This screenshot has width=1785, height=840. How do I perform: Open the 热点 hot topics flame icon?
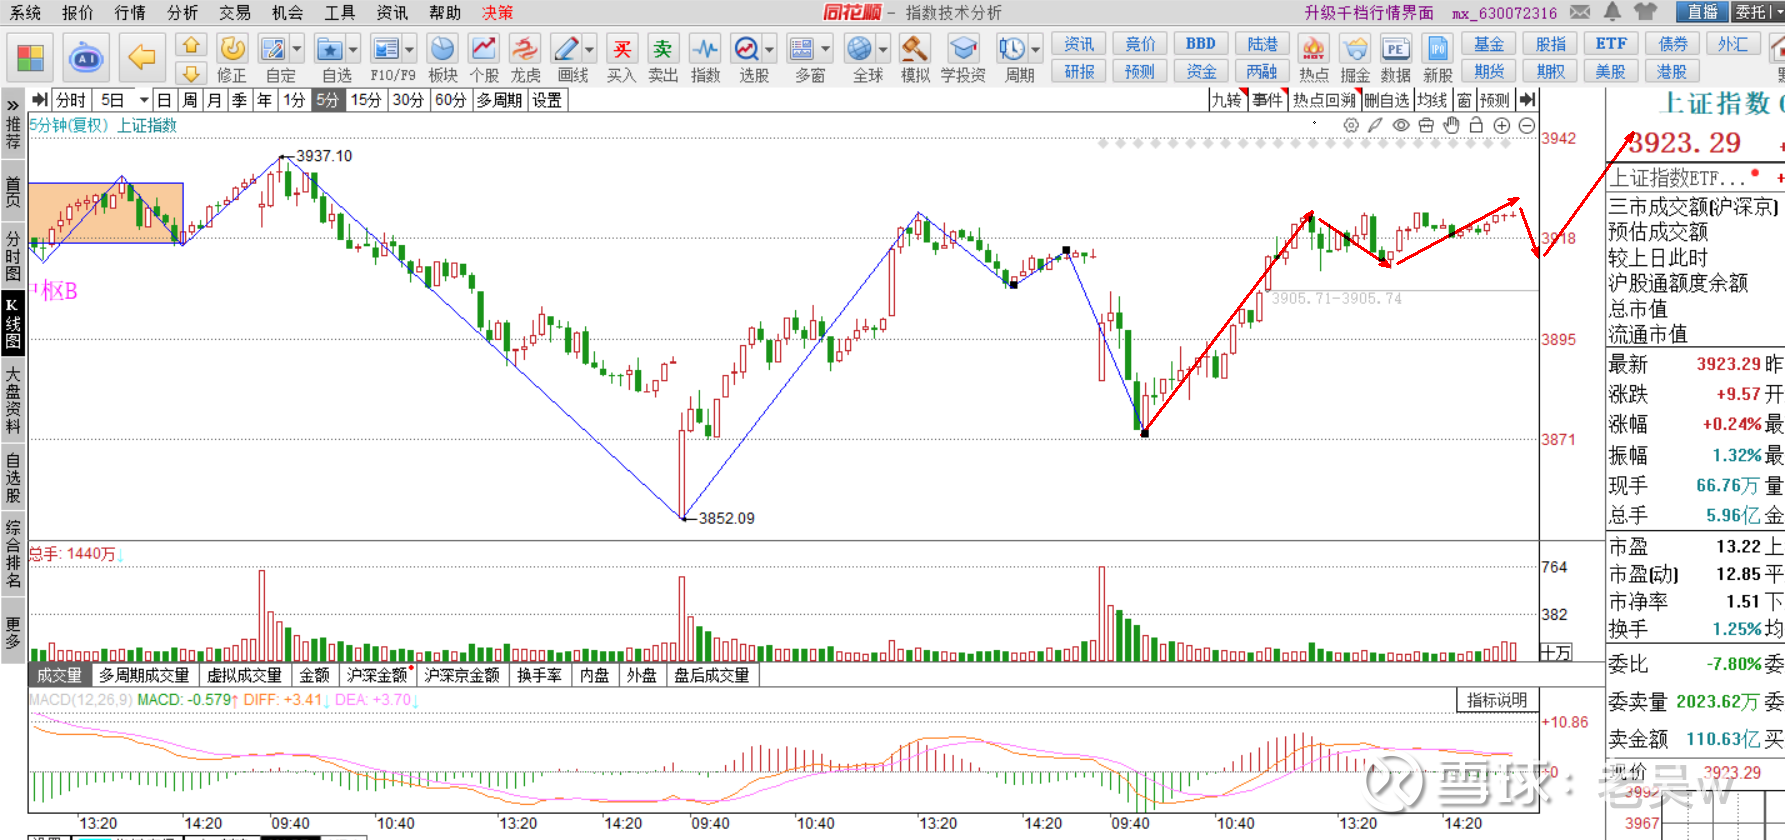1313,50
